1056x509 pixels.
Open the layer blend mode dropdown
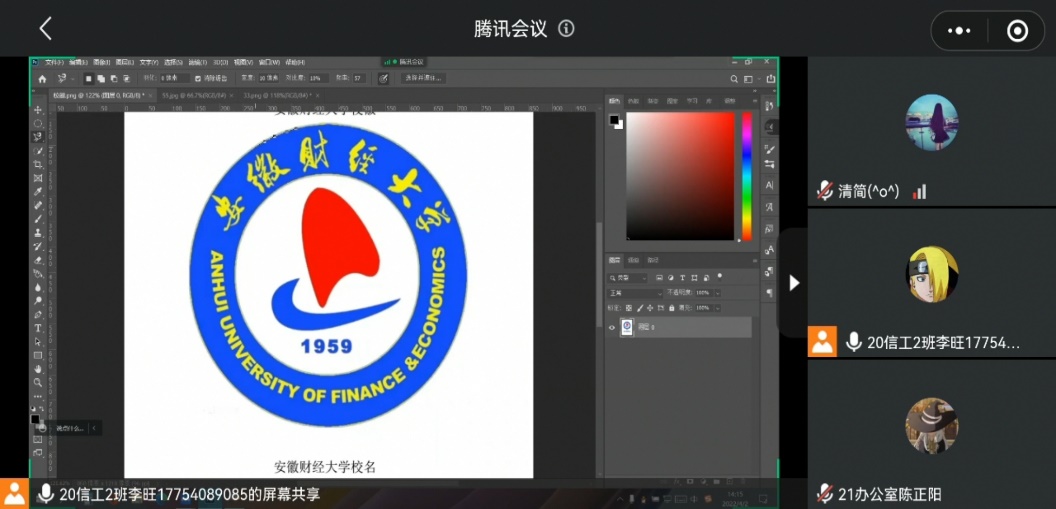pos(636,293)
